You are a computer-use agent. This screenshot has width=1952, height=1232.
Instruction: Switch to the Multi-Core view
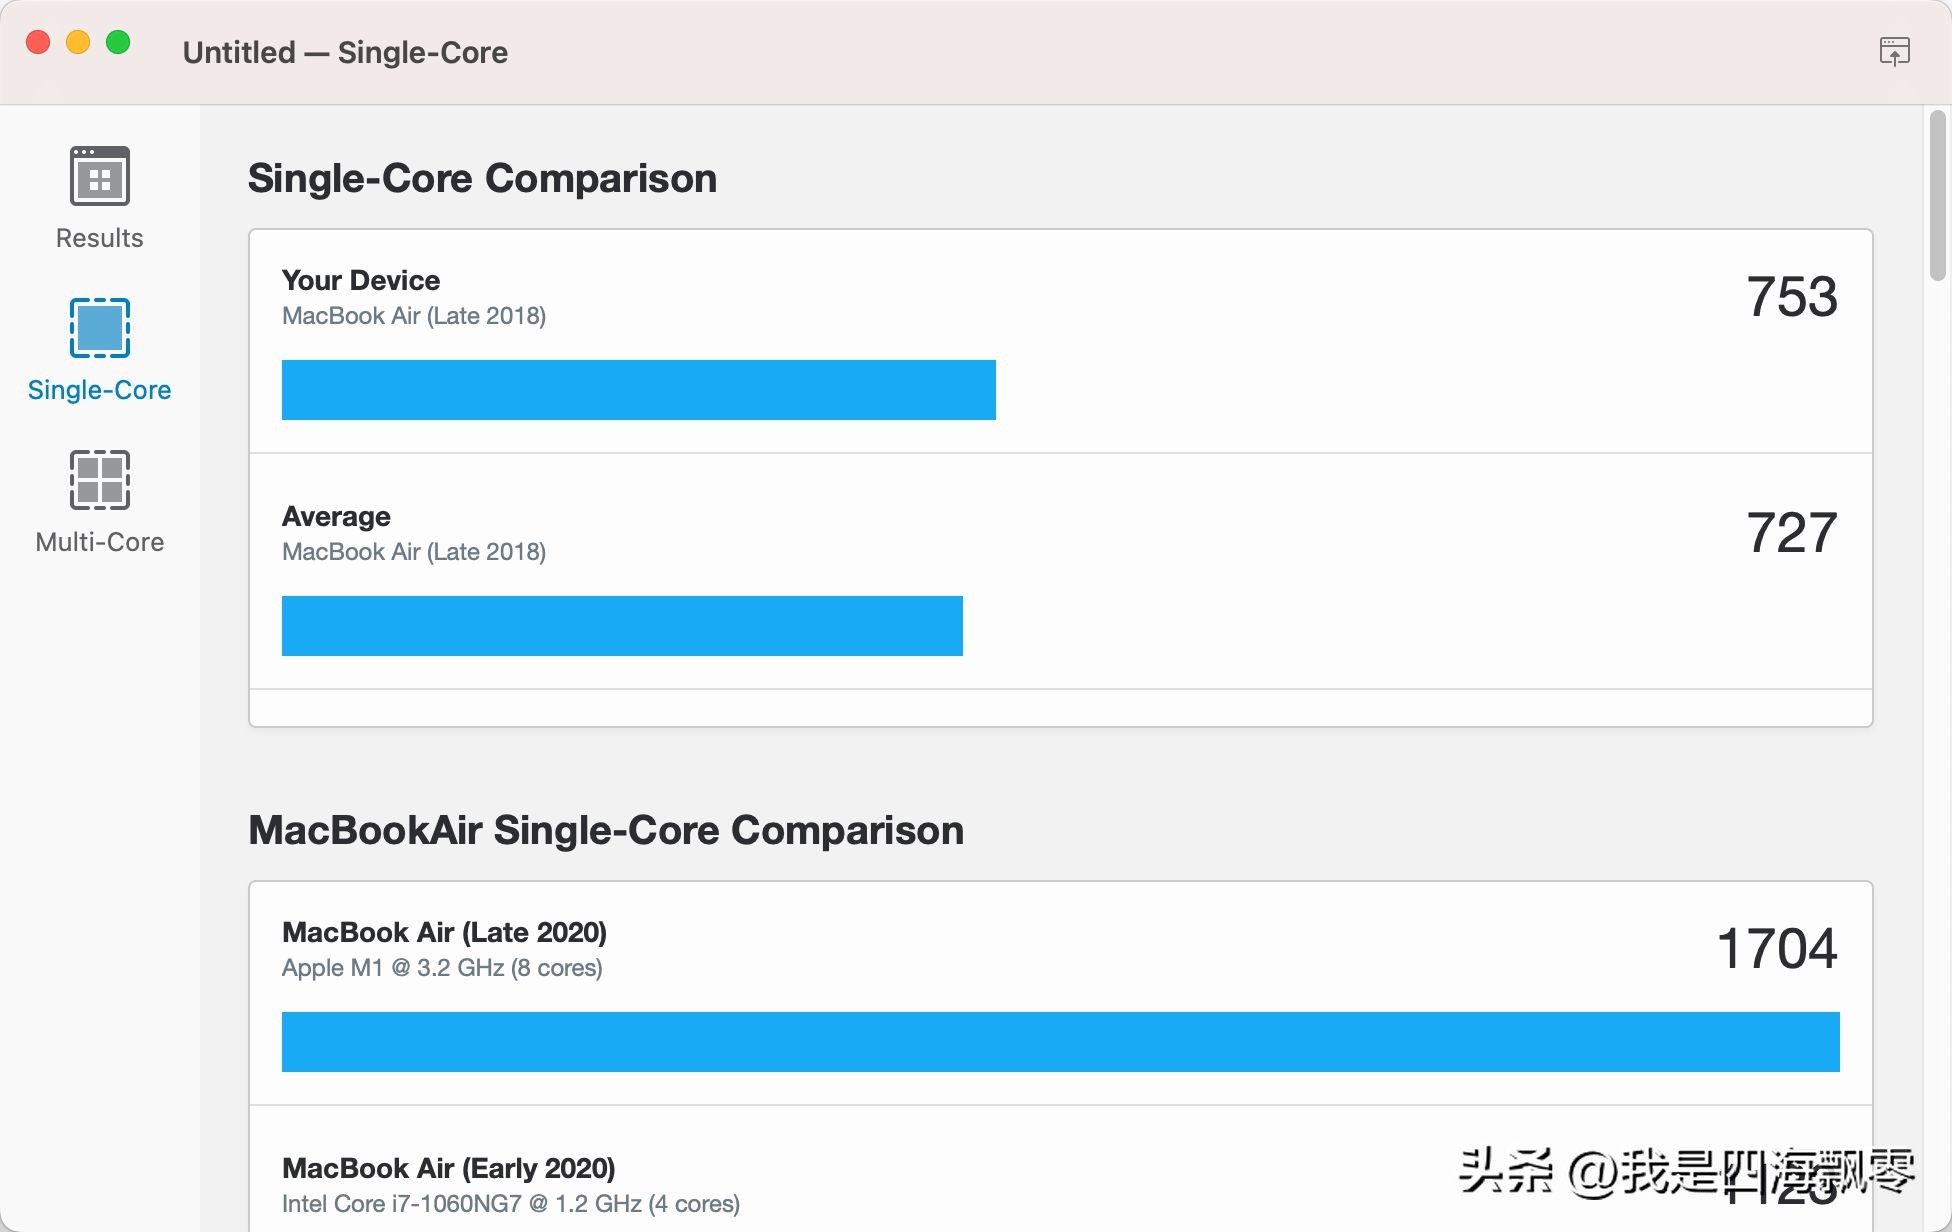click(98, 503)
